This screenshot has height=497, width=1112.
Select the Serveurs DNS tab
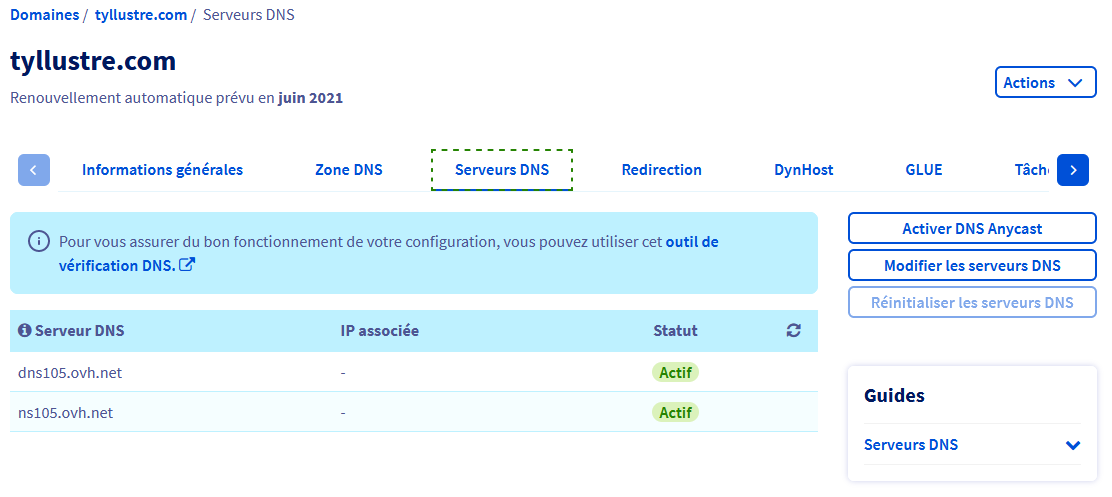click(x=502, y=170)
